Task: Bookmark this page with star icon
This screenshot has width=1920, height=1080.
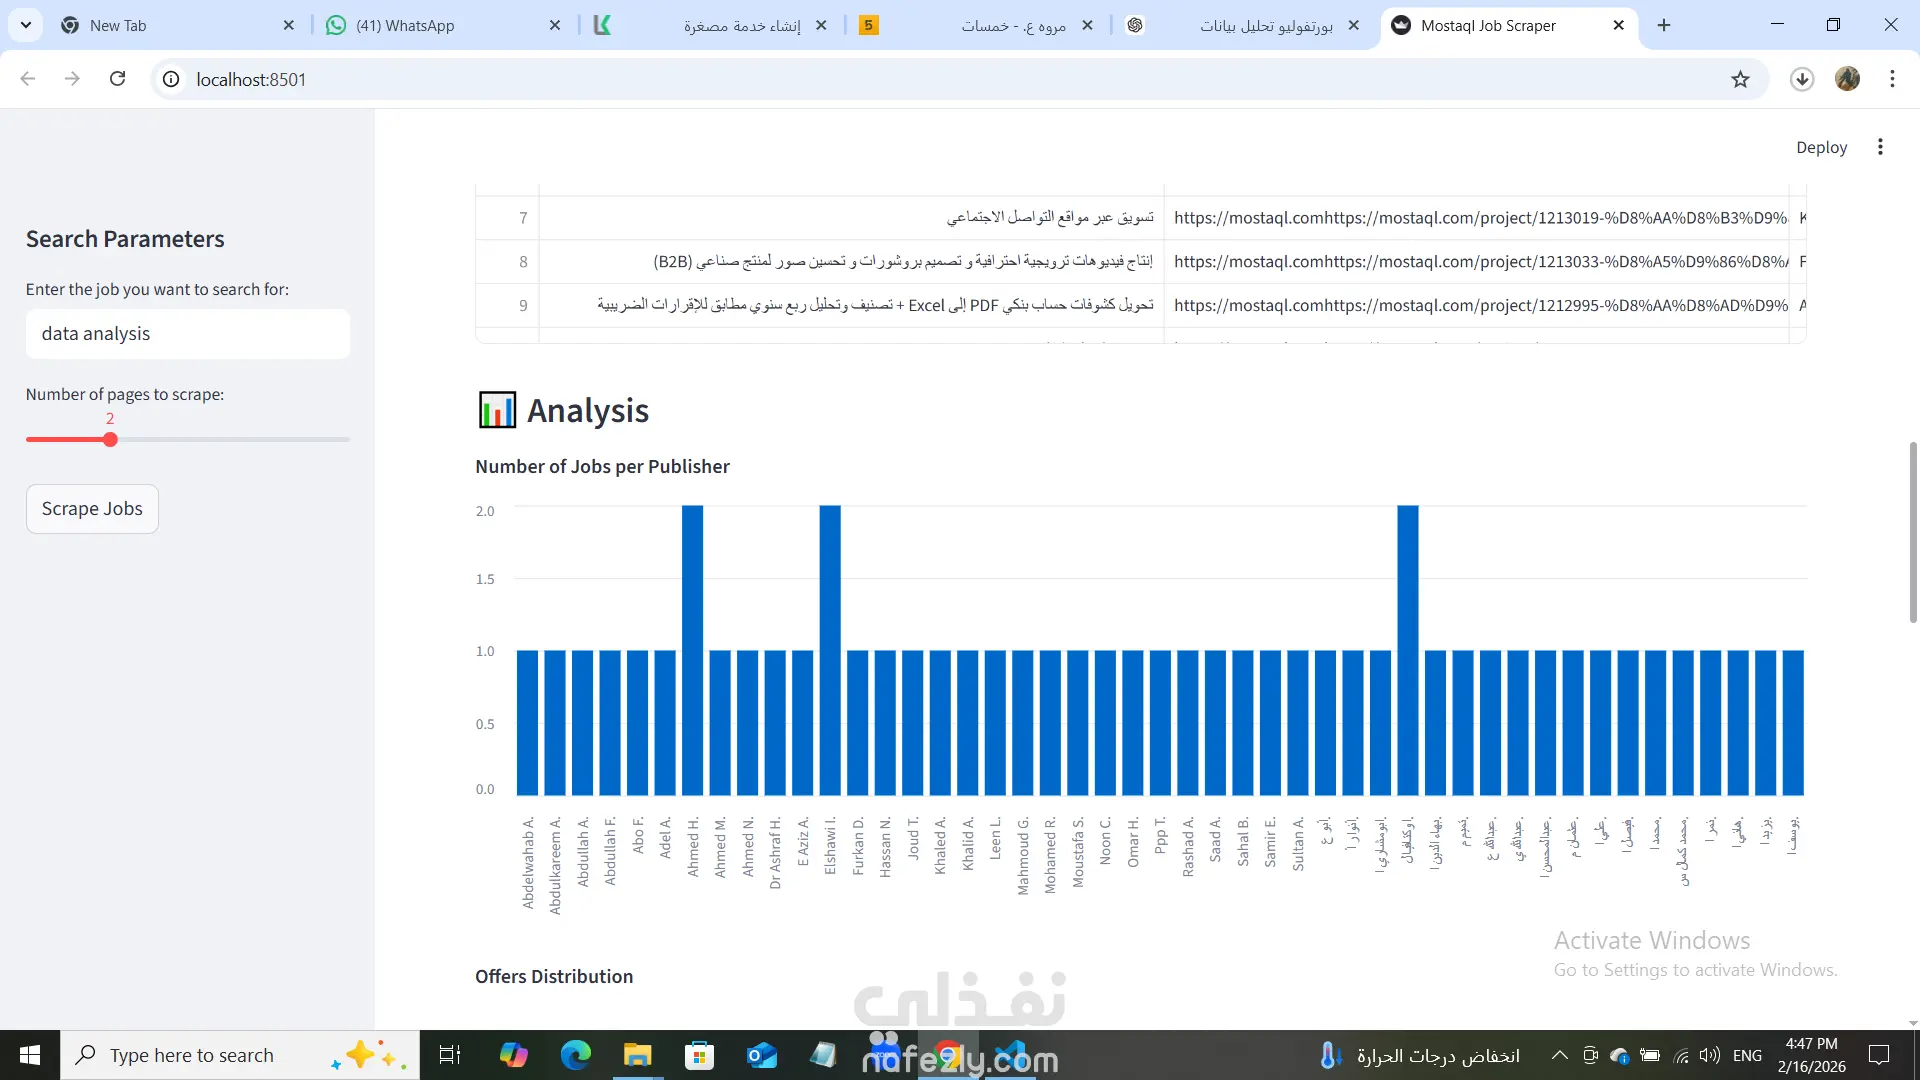Action: coord(1740,79)
